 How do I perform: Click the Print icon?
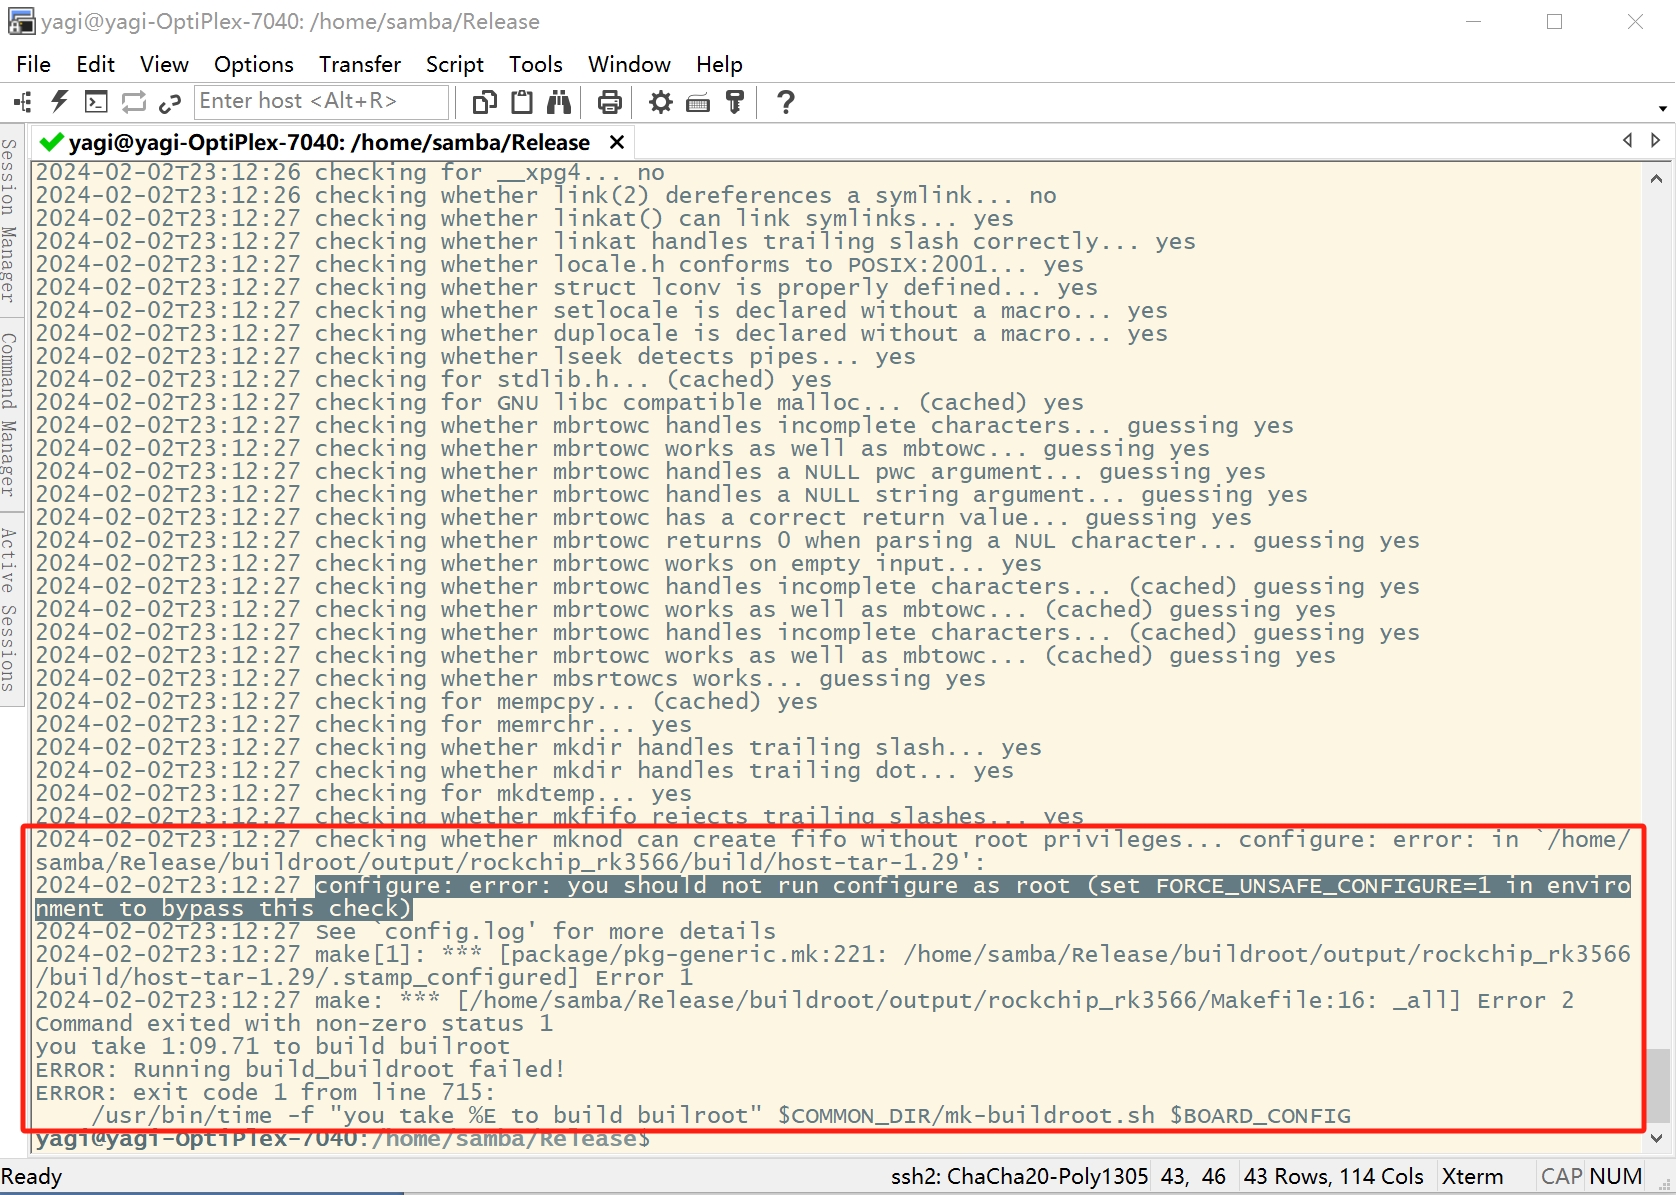point(609,102)
